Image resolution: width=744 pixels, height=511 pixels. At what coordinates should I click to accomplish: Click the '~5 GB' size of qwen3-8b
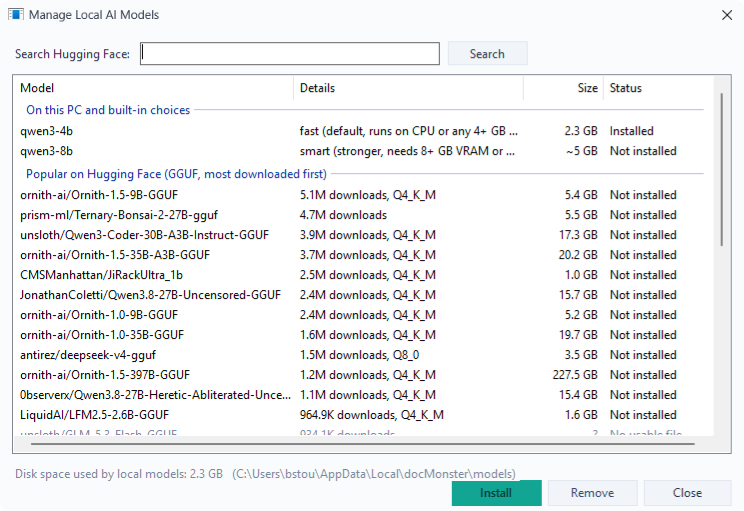[x=582, y=151]
